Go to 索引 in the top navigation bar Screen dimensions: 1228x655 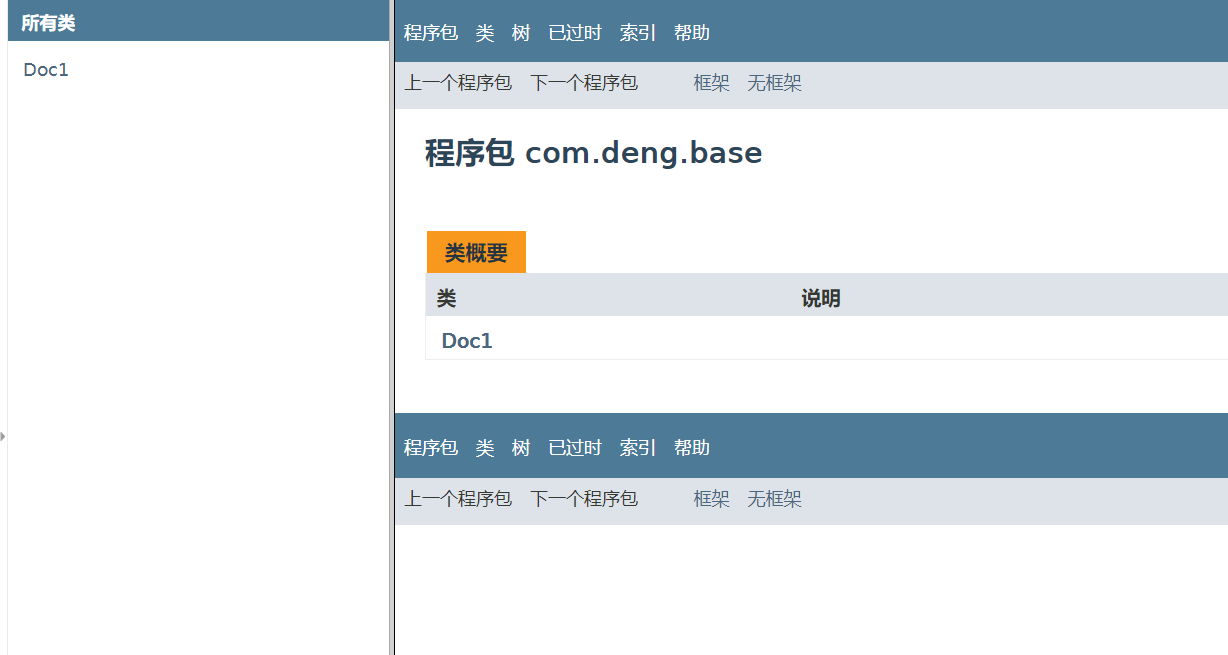click(x=638, y=33)
